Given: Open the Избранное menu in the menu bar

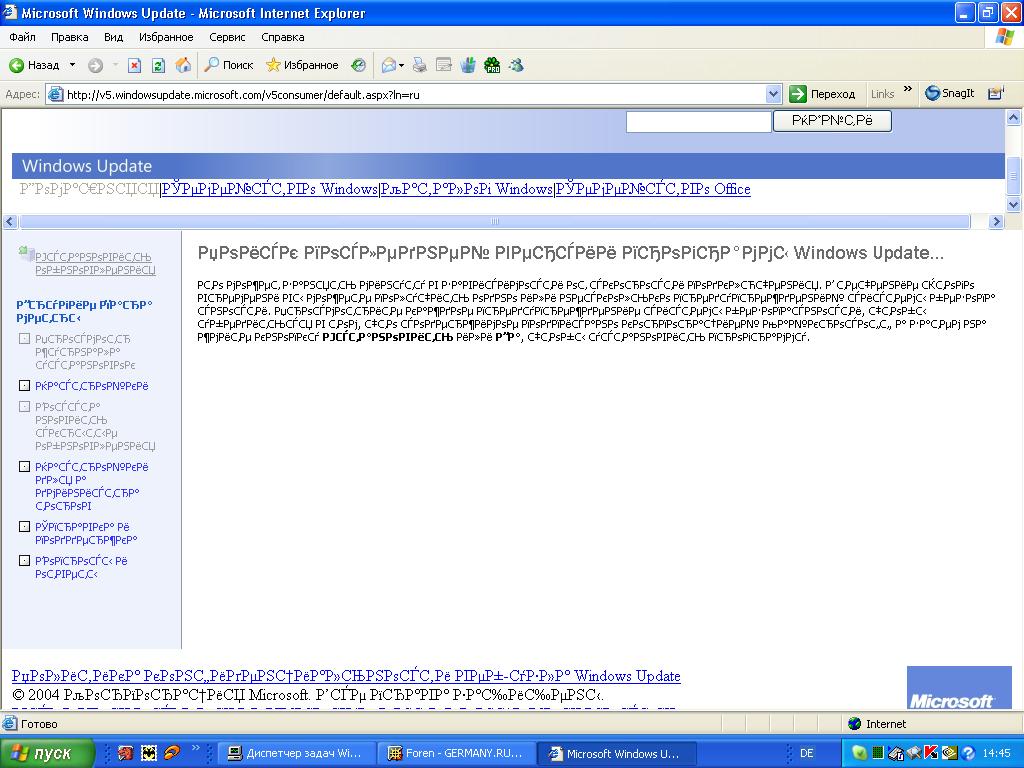Looking at the screenshot, I should click(166, 37).
